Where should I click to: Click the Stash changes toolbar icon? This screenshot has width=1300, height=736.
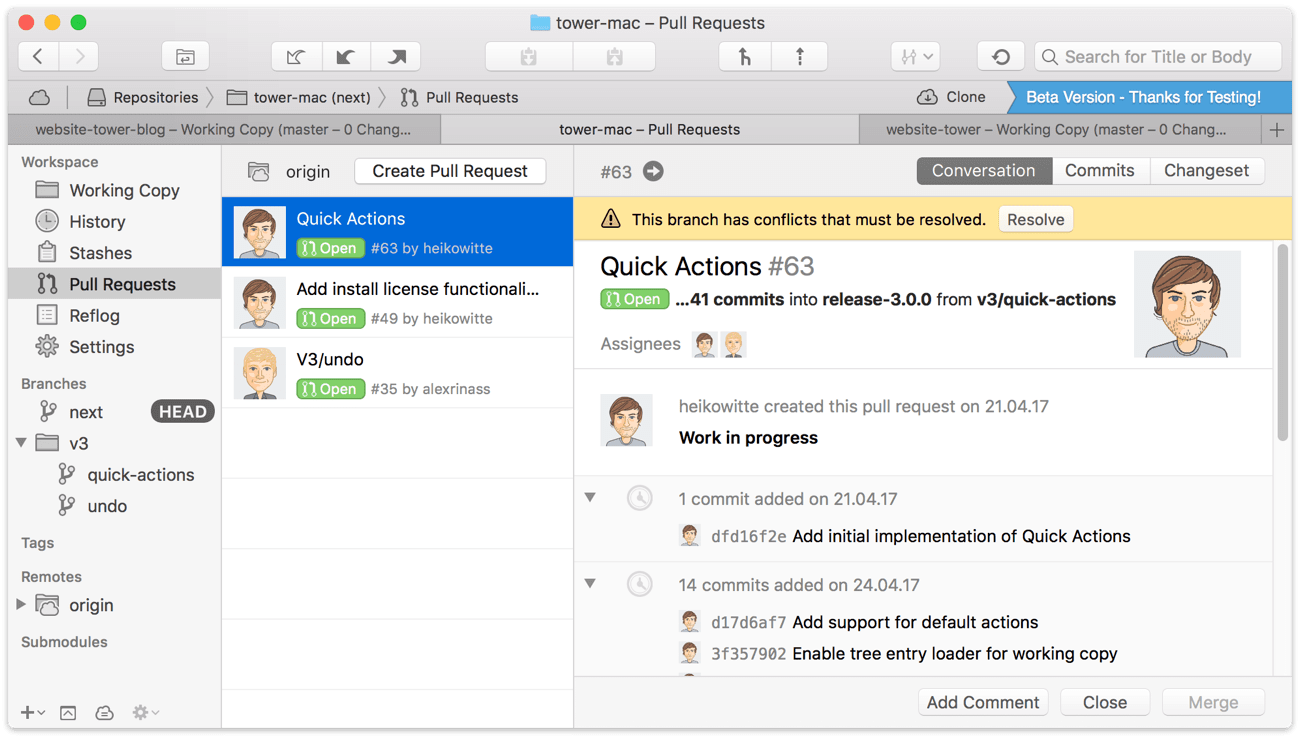(529, 57)
